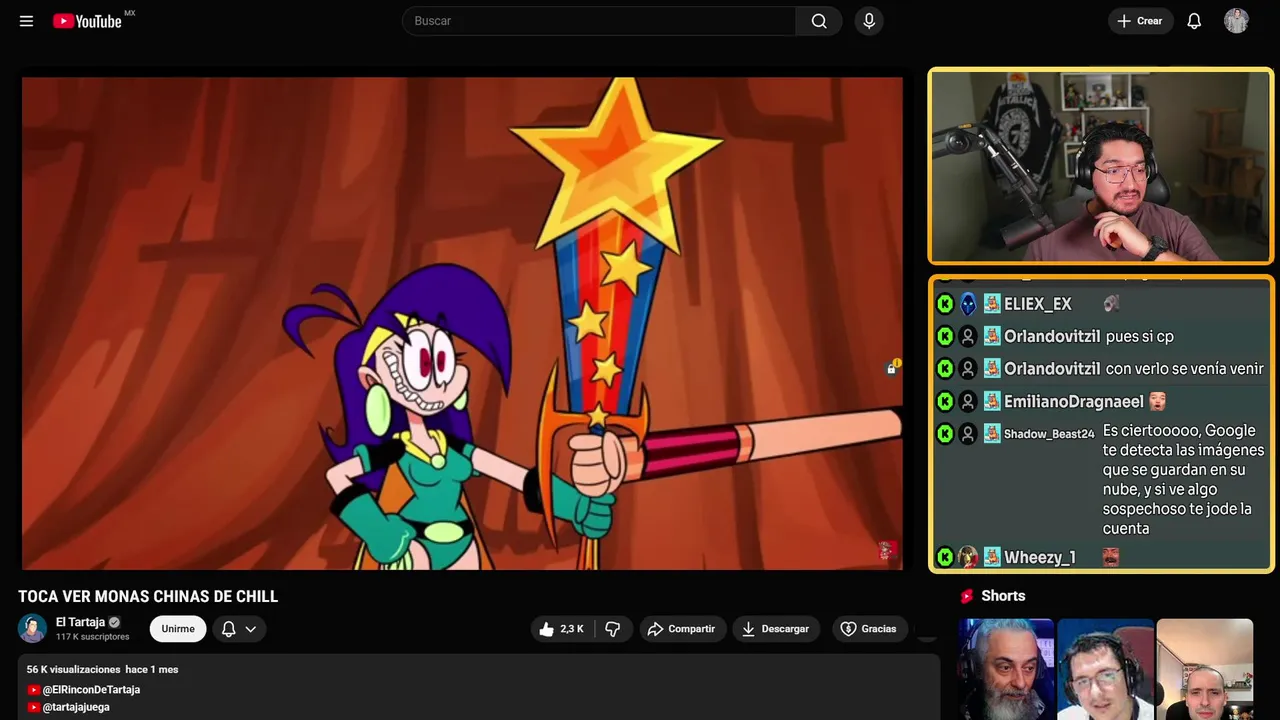Click the 117 K suscriptores text
The image size is (1280, 720).
(x=93, y=637)
